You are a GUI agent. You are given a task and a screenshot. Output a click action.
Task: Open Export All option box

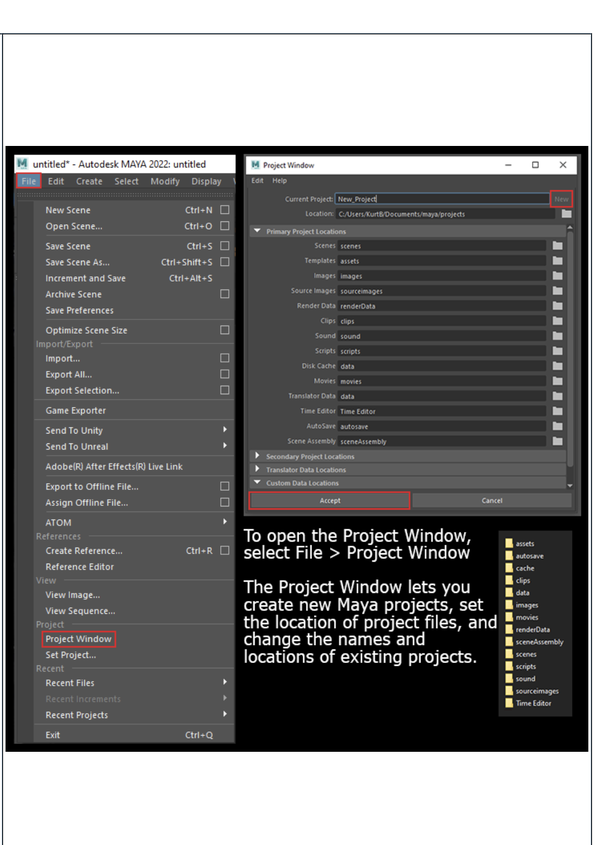click(225, 374)
